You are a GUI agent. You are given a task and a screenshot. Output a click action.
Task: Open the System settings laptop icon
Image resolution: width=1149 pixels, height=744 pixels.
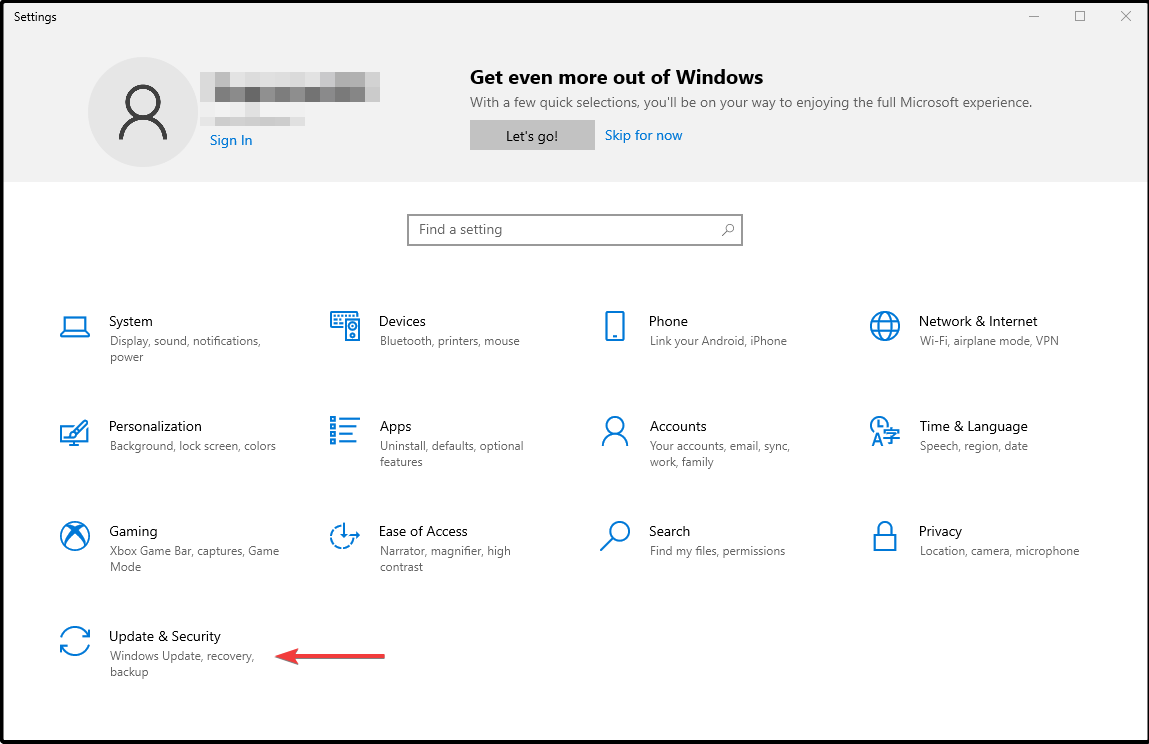[x=75, y=326]
